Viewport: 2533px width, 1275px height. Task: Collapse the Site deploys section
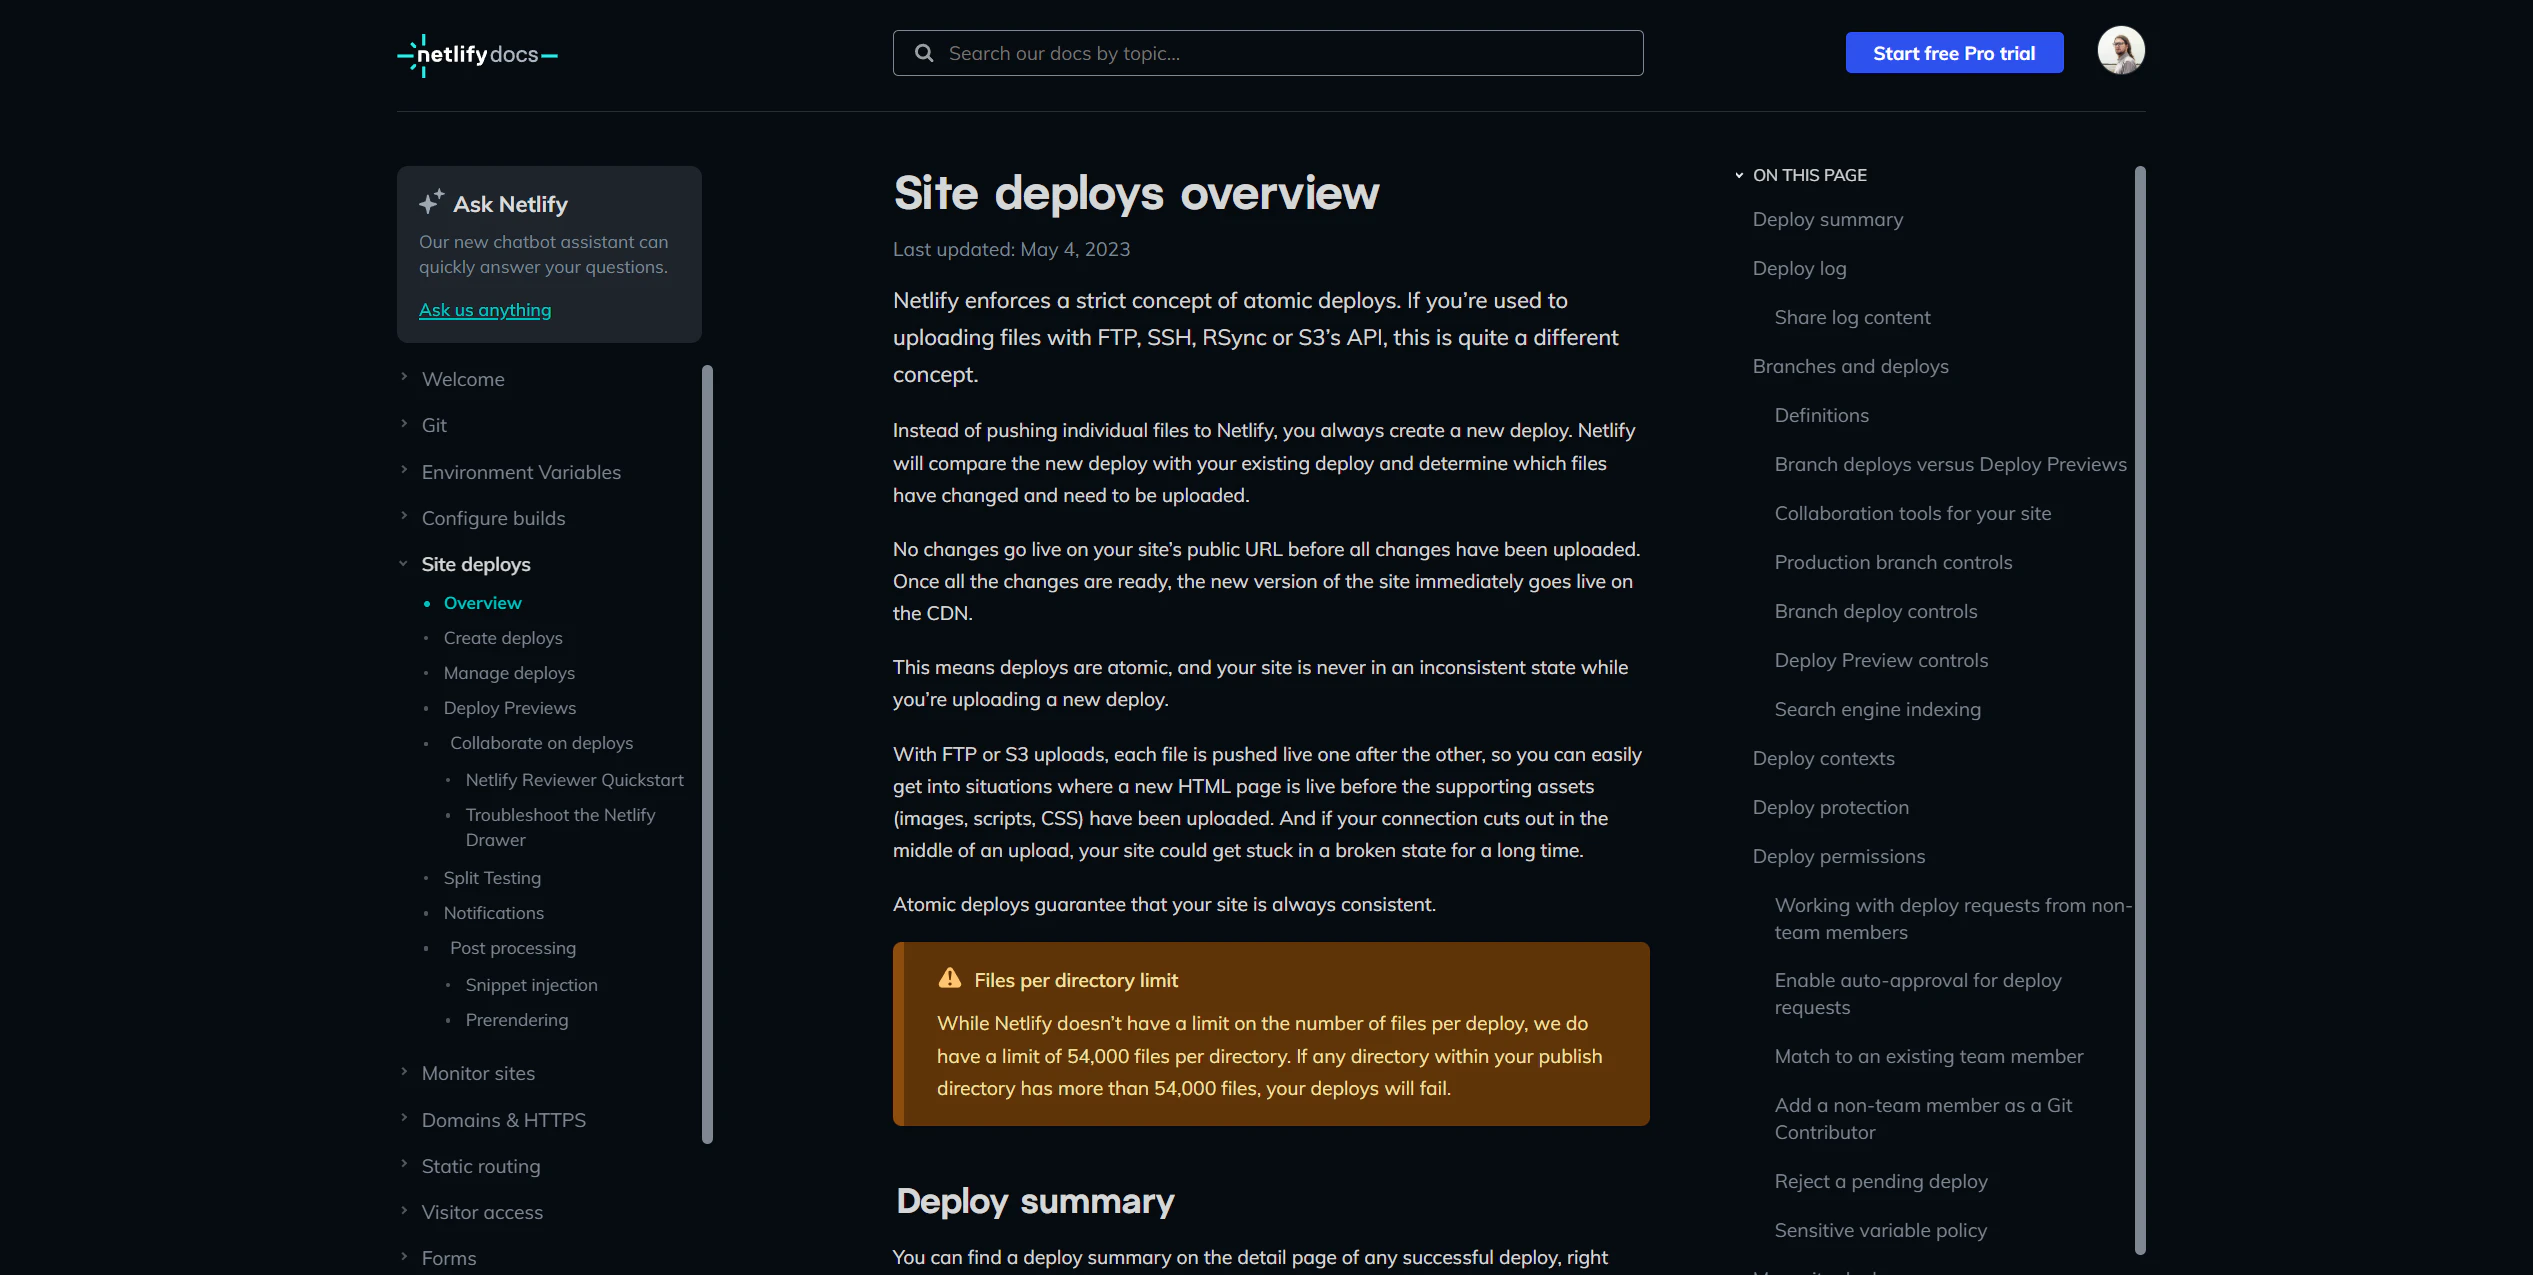404,563
